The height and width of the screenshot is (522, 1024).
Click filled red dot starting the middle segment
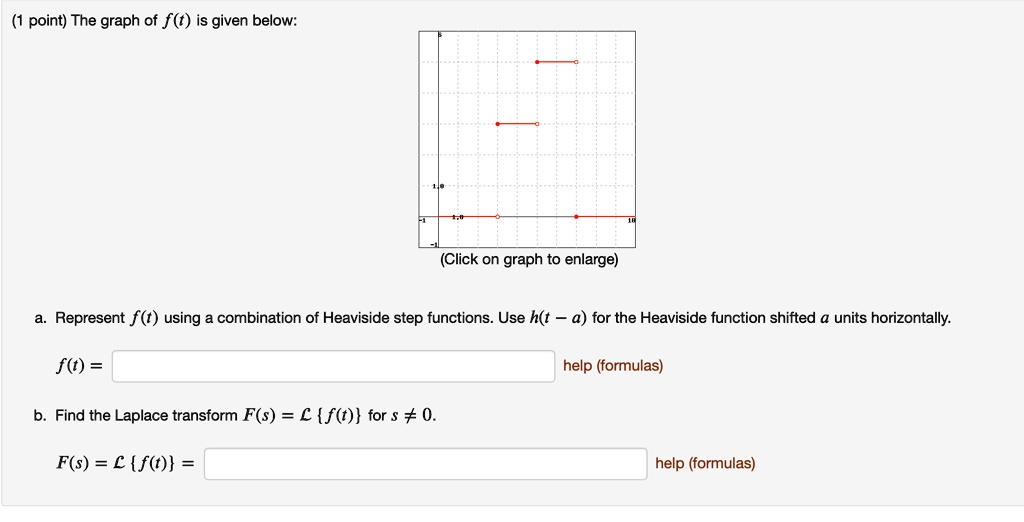tap(498, 124)
